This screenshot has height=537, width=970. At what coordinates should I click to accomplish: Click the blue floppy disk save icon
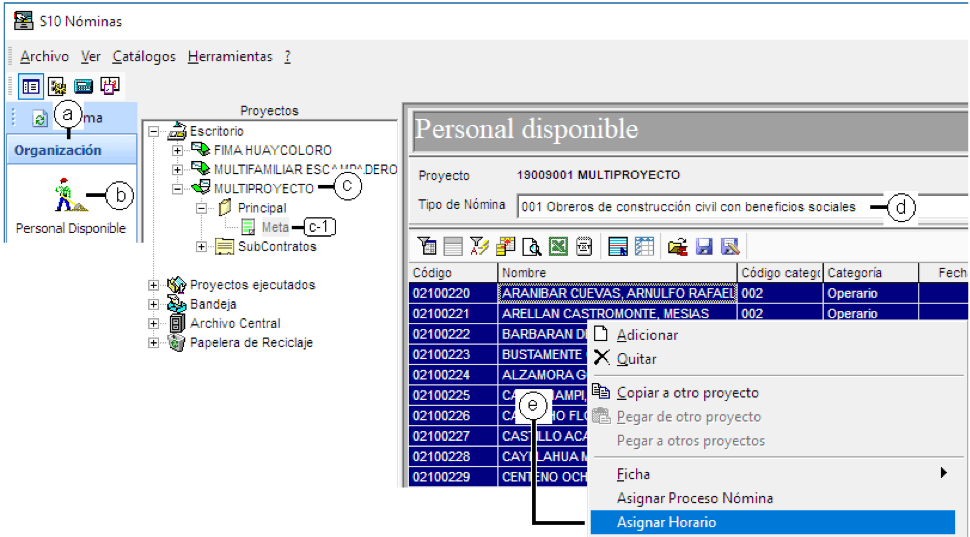[705, 247]
